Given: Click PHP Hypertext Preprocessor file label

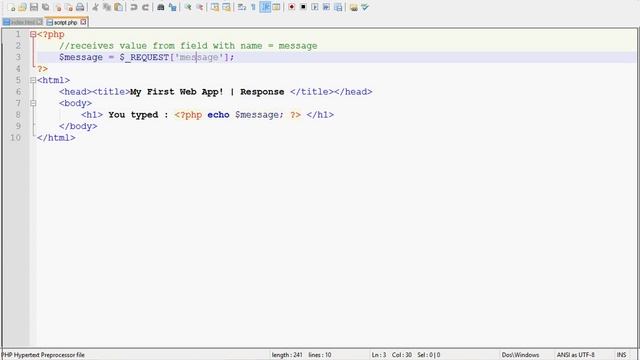Looking at the screenshot, I should tap(42, 355).
